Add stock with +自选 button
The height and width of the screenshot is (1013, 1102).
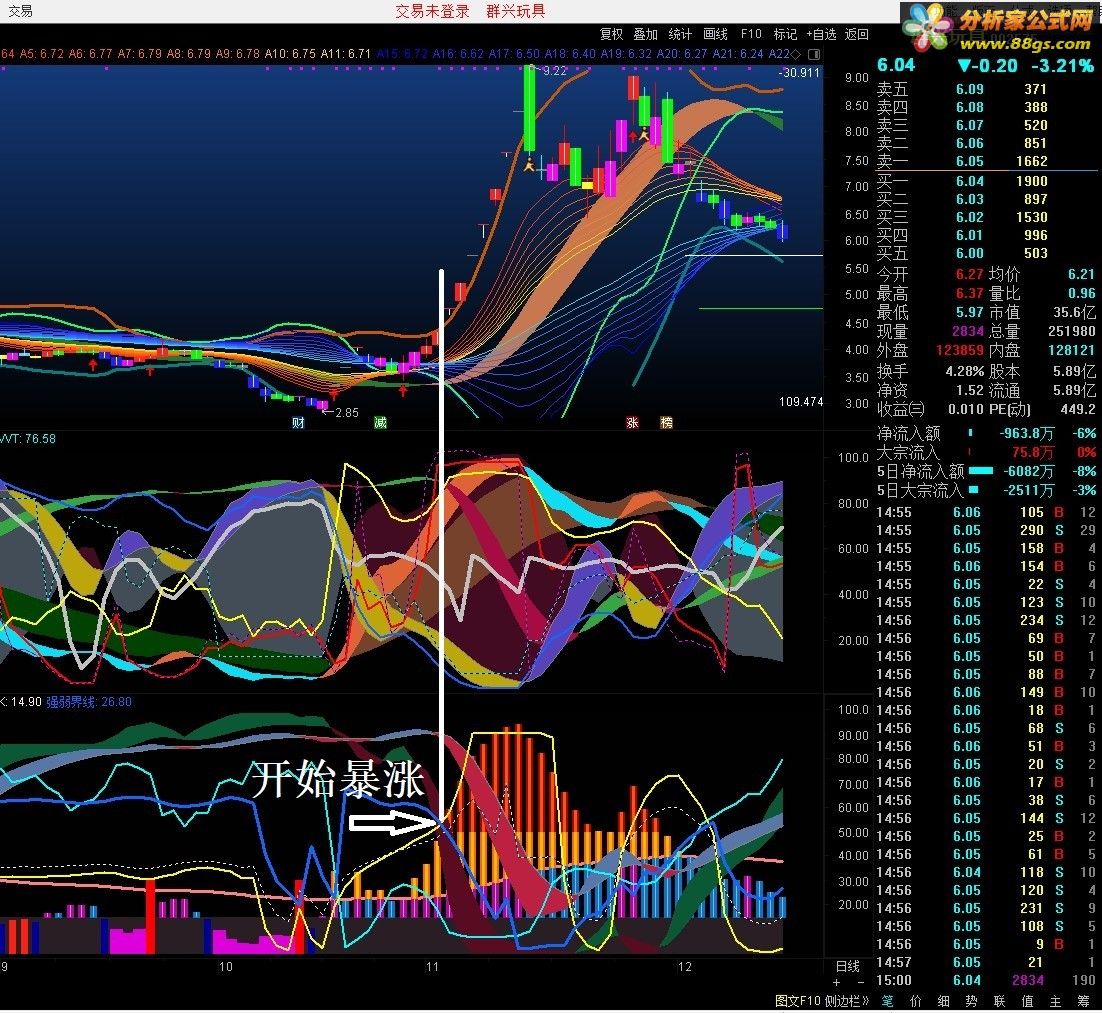click(x=821, y=34)
